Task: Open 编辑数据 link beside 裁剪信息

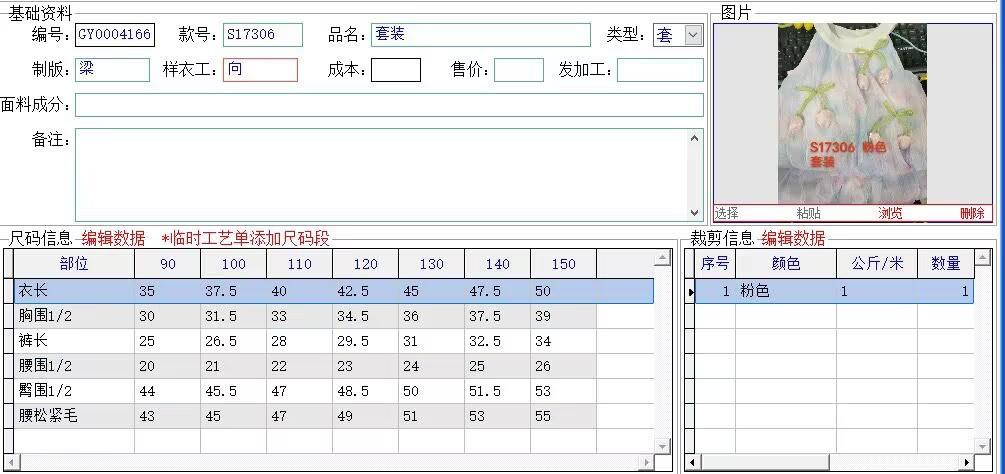Action: pos(793,238)
